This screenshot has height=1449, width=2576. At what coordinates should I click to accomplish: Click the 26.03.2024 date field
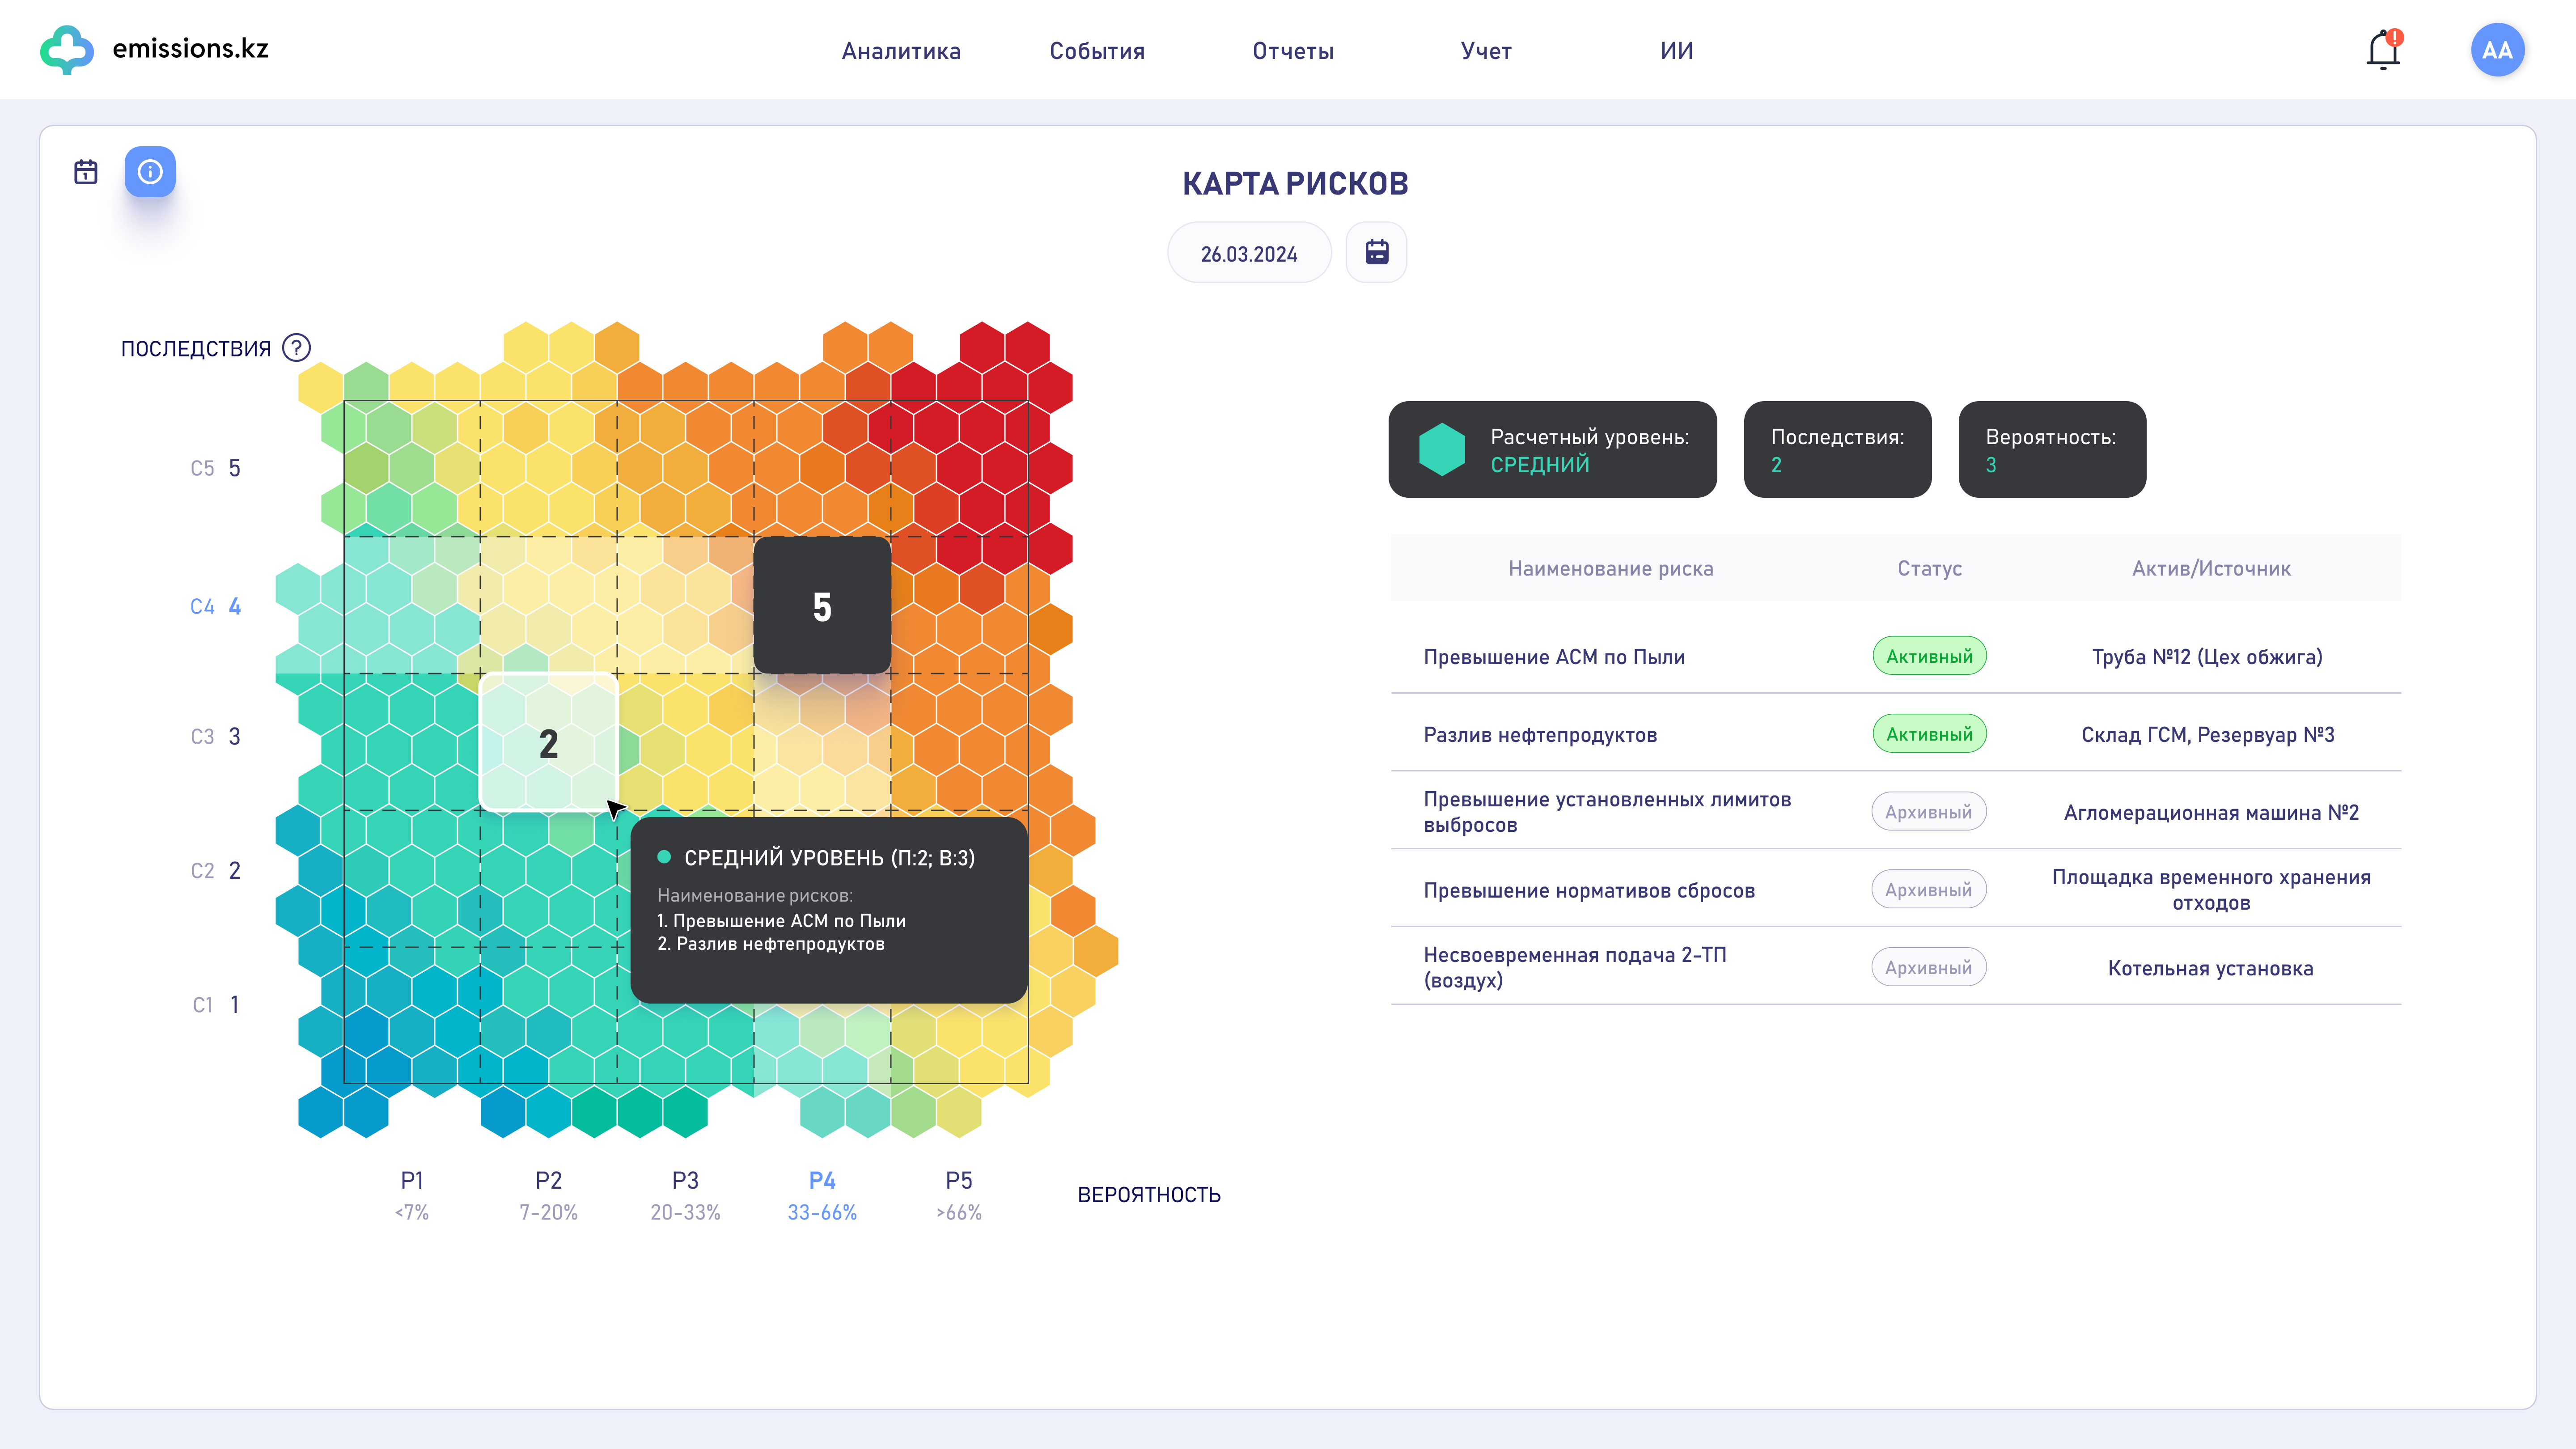tap(1249, 254)
